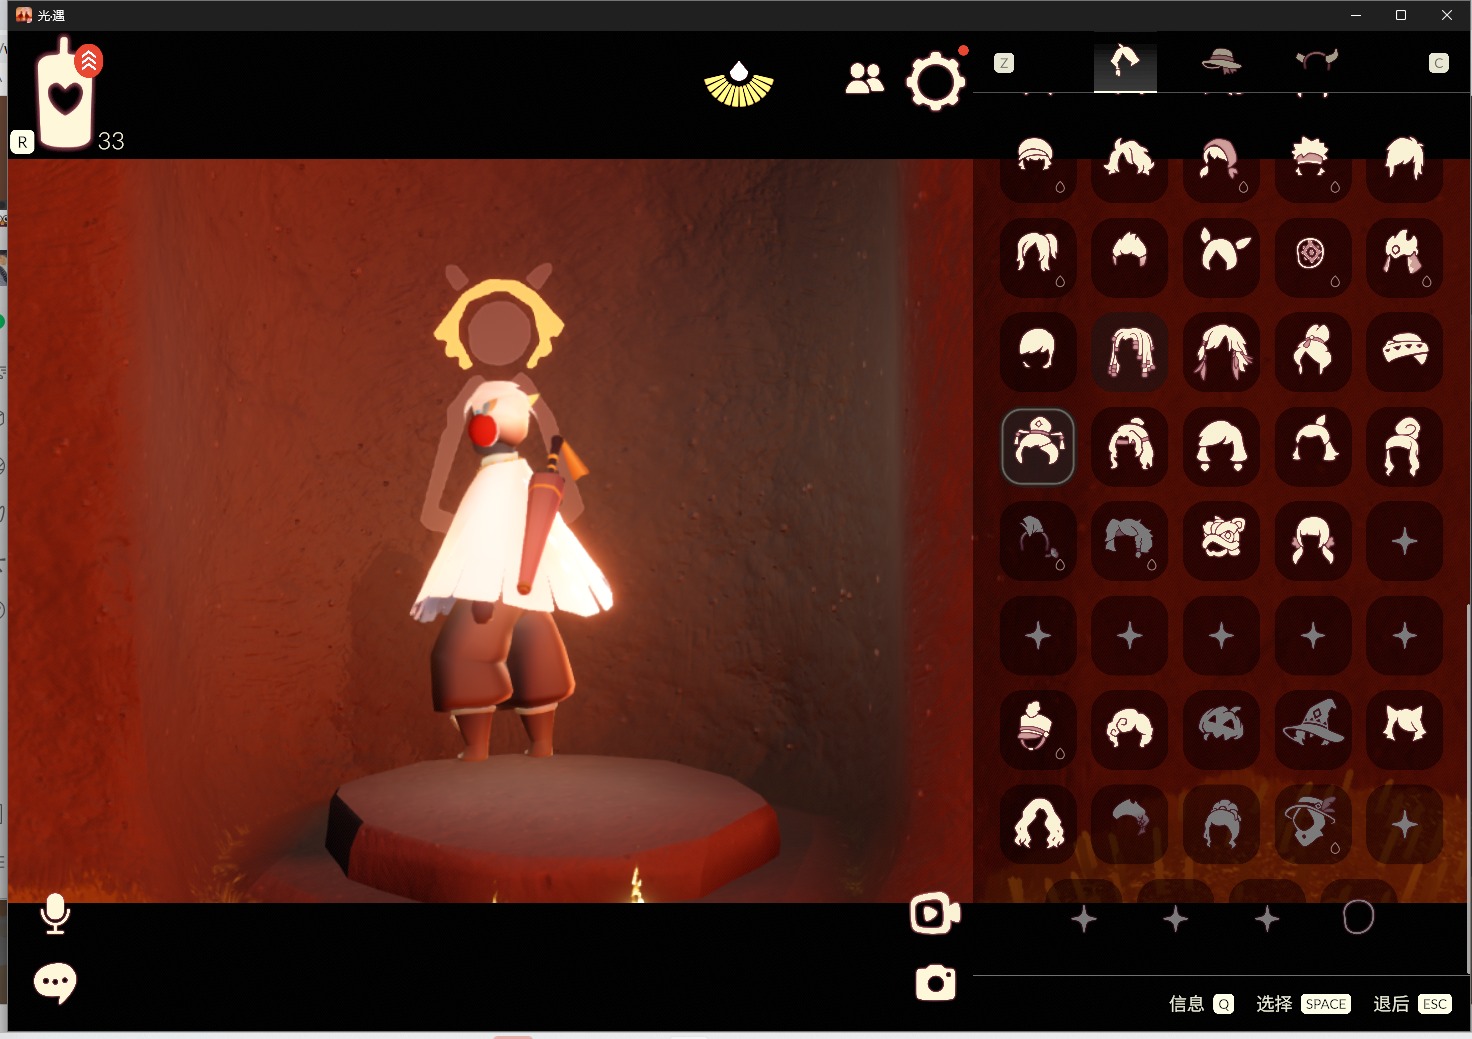
Task: Select the long wavy hairstyle
Action: click(1038, 825)
